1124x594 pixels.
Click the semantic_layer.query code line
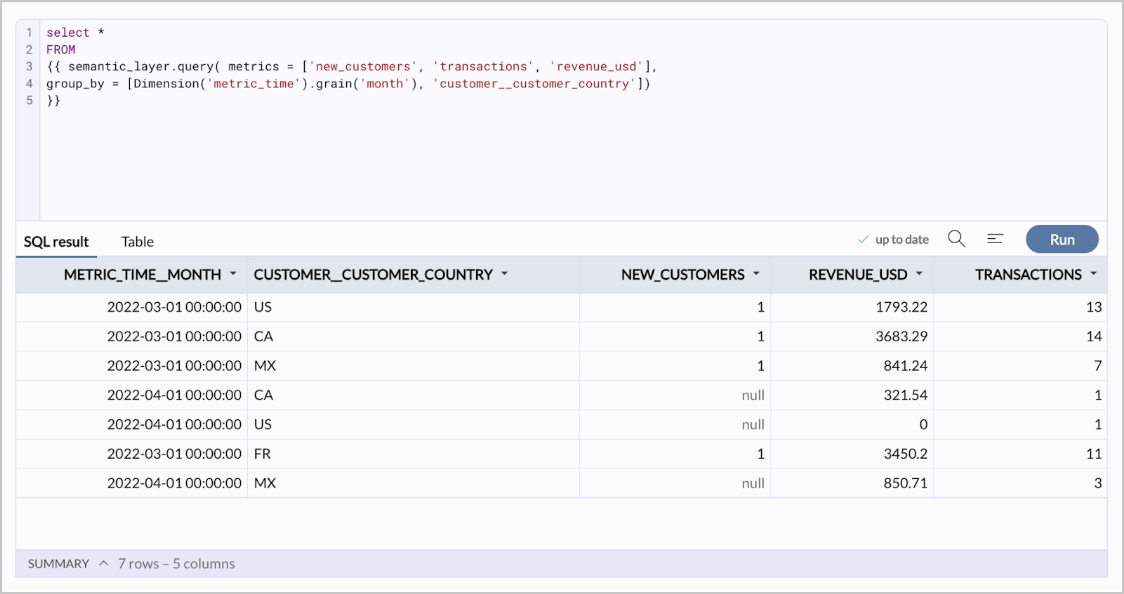pos(351,67)
